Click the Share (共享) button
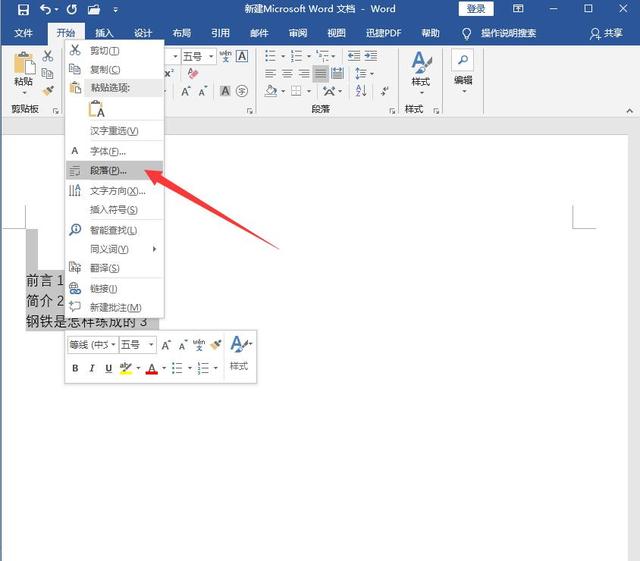The width and height of the screenshot is (640, 561). 606,33
